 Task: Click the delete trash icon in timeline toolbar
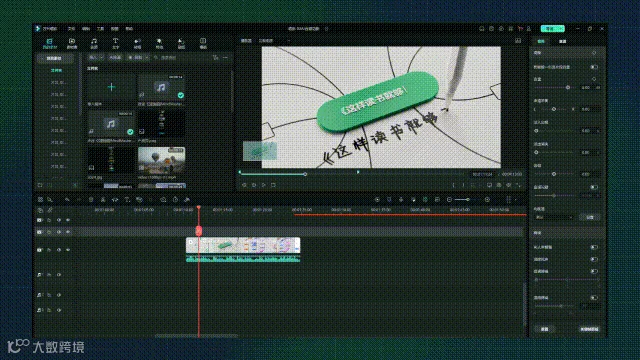[91, 200]
